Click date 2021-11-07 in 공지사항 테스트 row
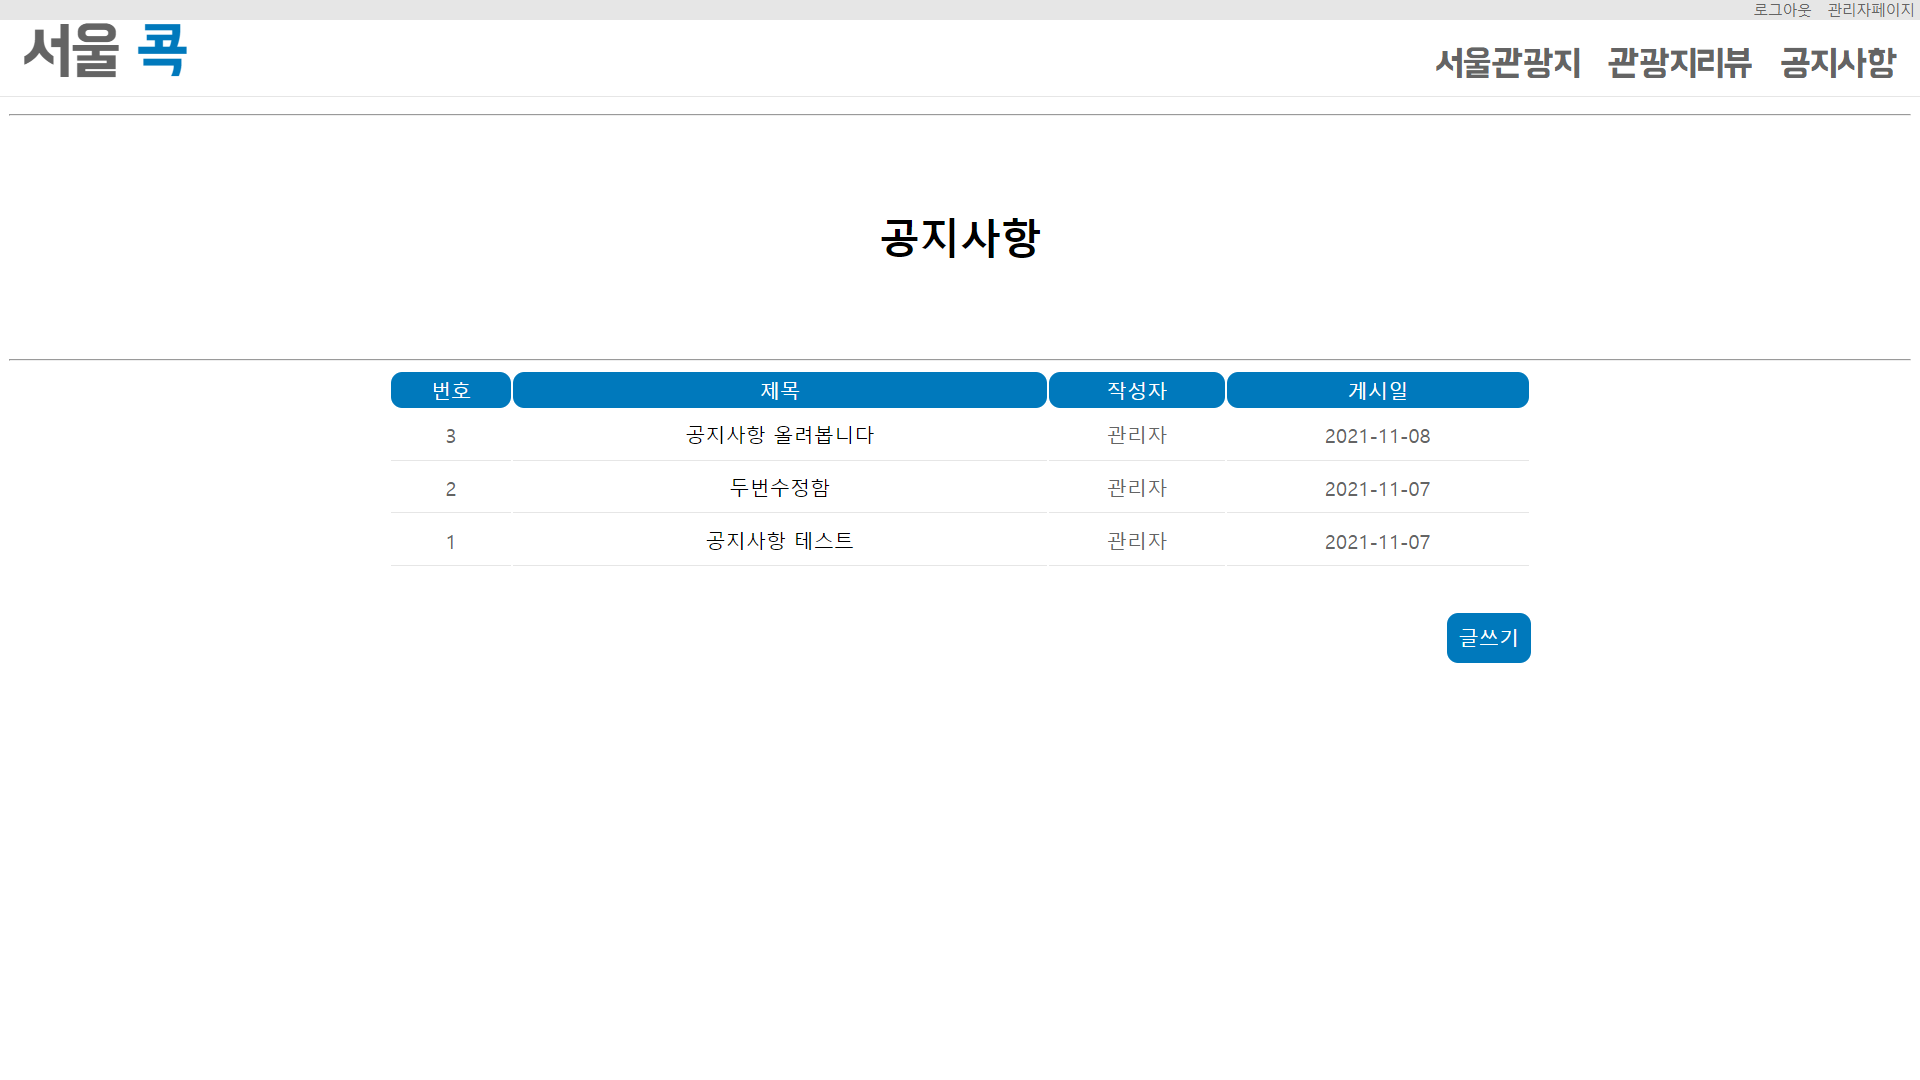Viewport: 1920px width, 1080px height. (1378, 542)
